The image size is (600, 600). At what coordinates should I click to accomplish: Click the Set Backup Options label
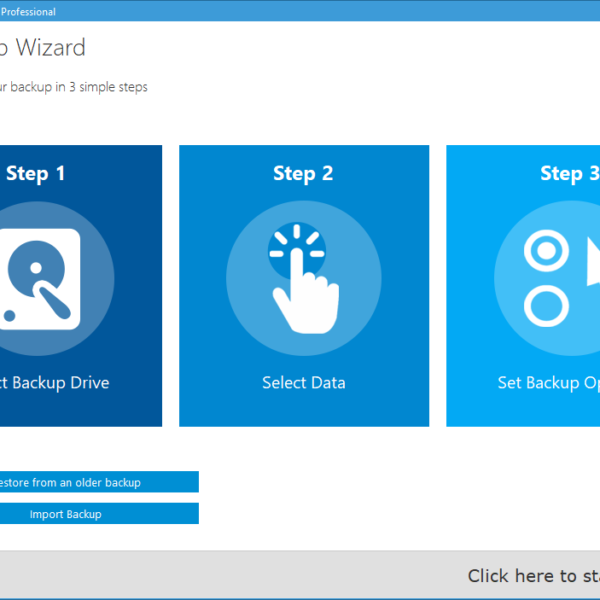pyautogui.click(x=549, y=383)
